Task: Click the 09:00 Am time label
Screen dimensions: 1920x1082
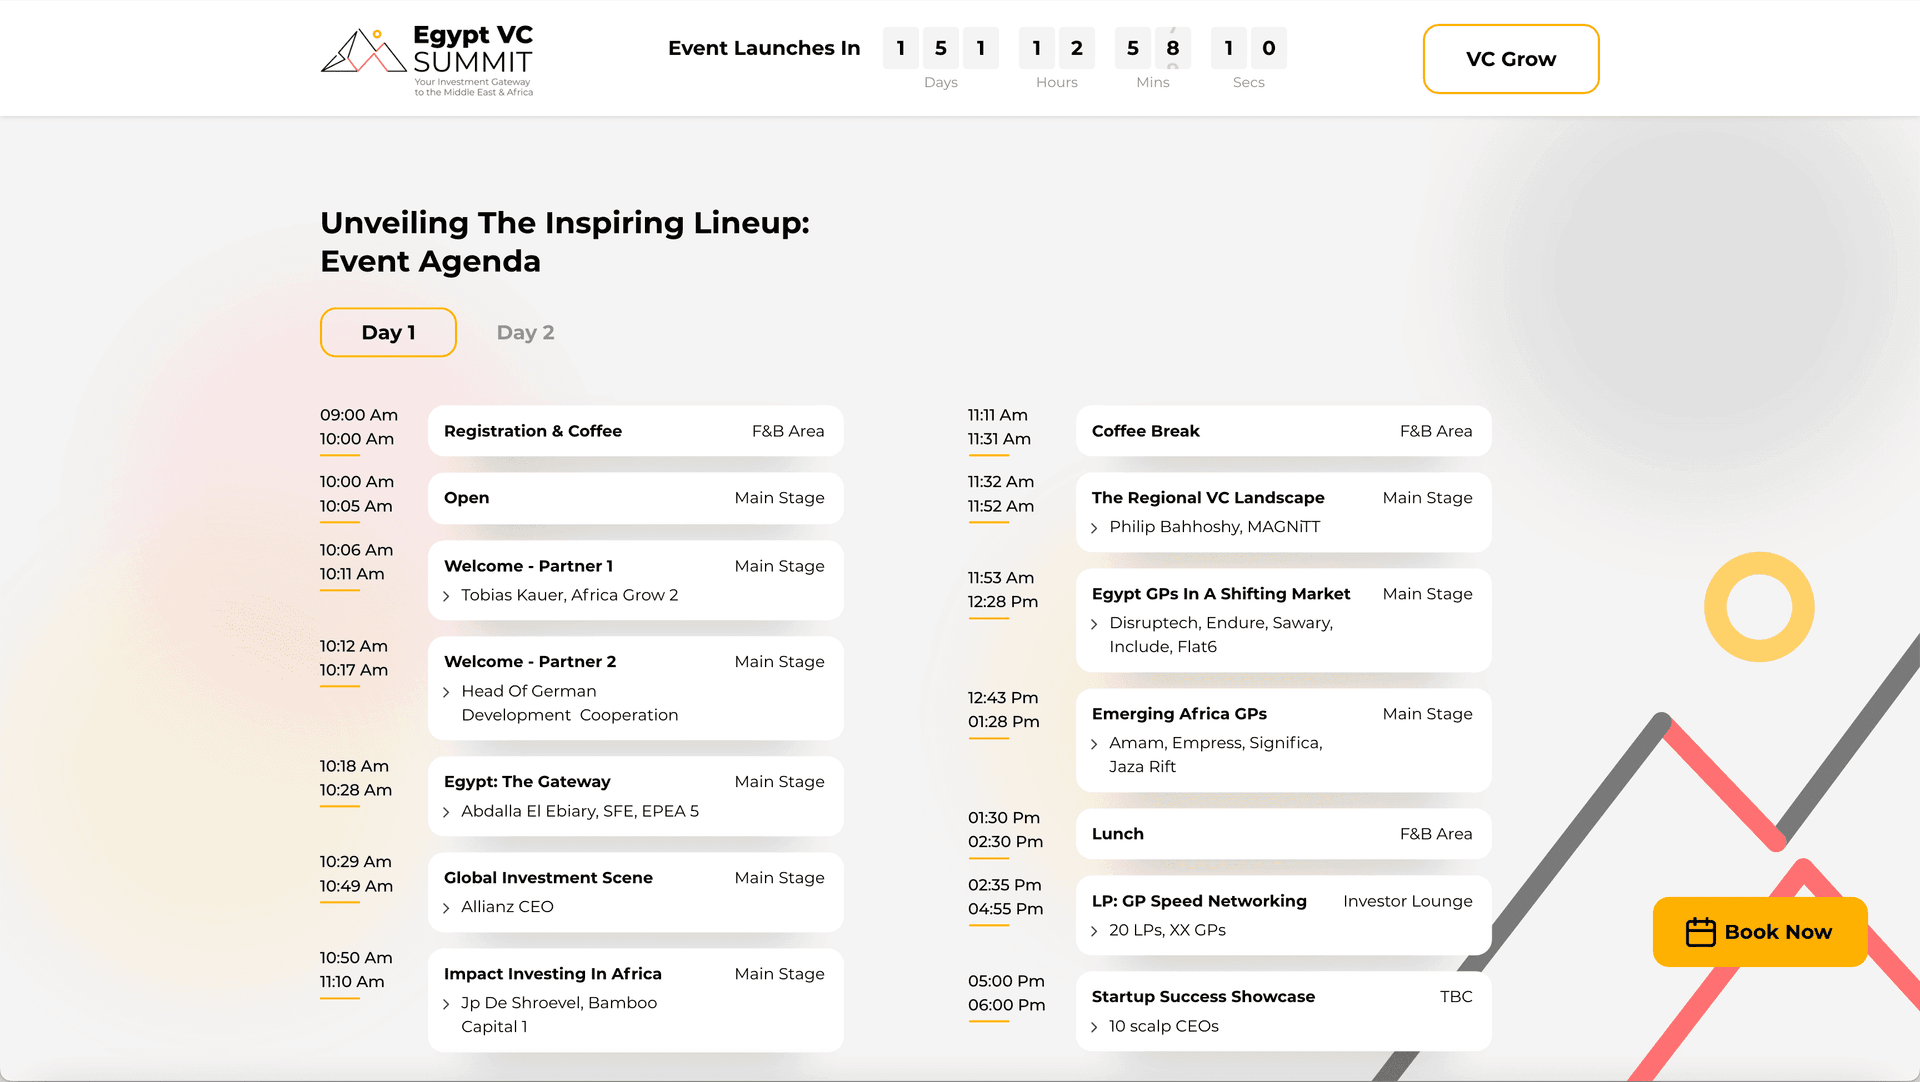Action: (x=359, y=415)
